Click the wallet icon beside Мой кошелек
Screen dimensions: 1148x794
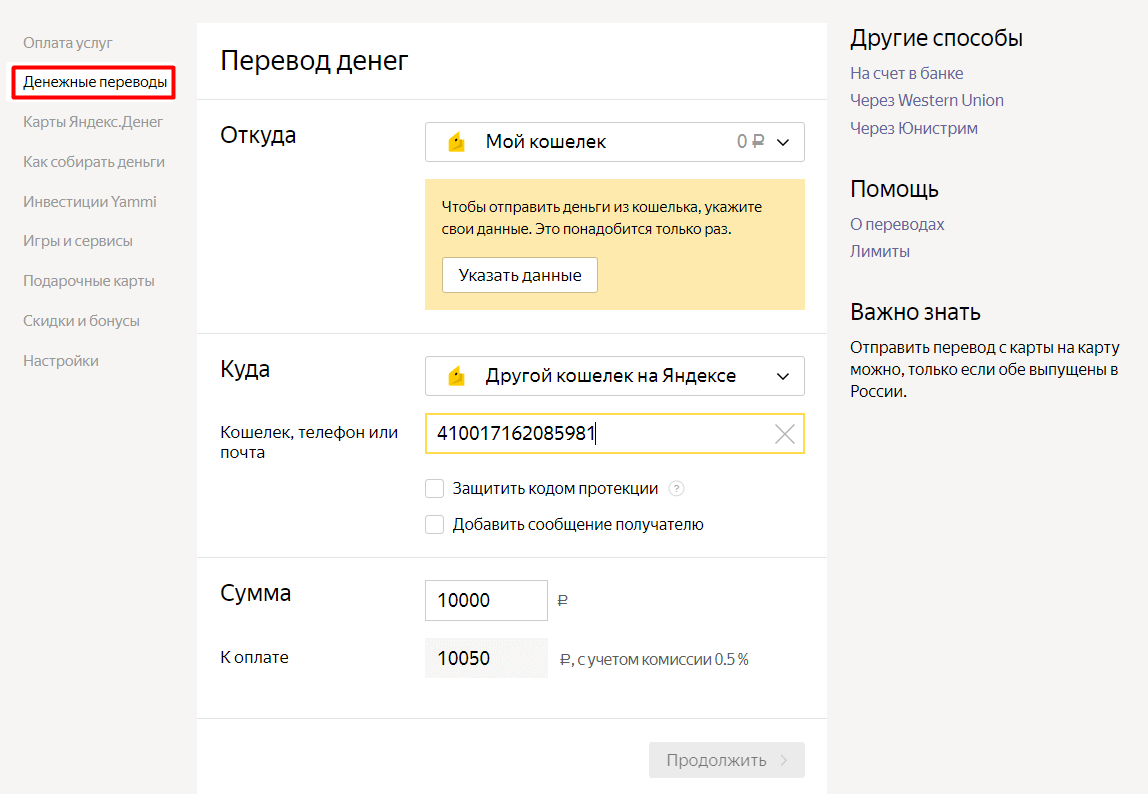[457, 142]
